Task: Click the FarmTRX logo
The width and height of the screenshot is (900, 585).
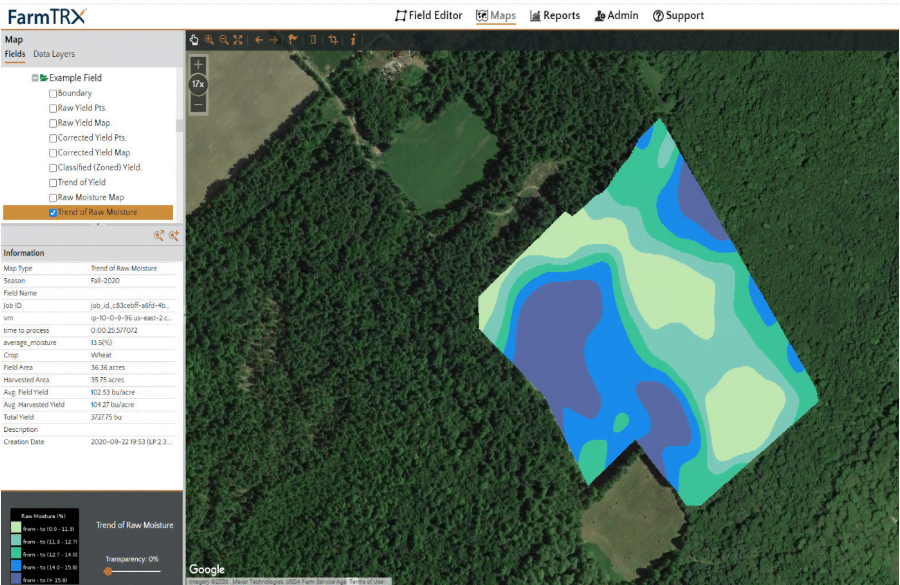Action: click(47, 16)
